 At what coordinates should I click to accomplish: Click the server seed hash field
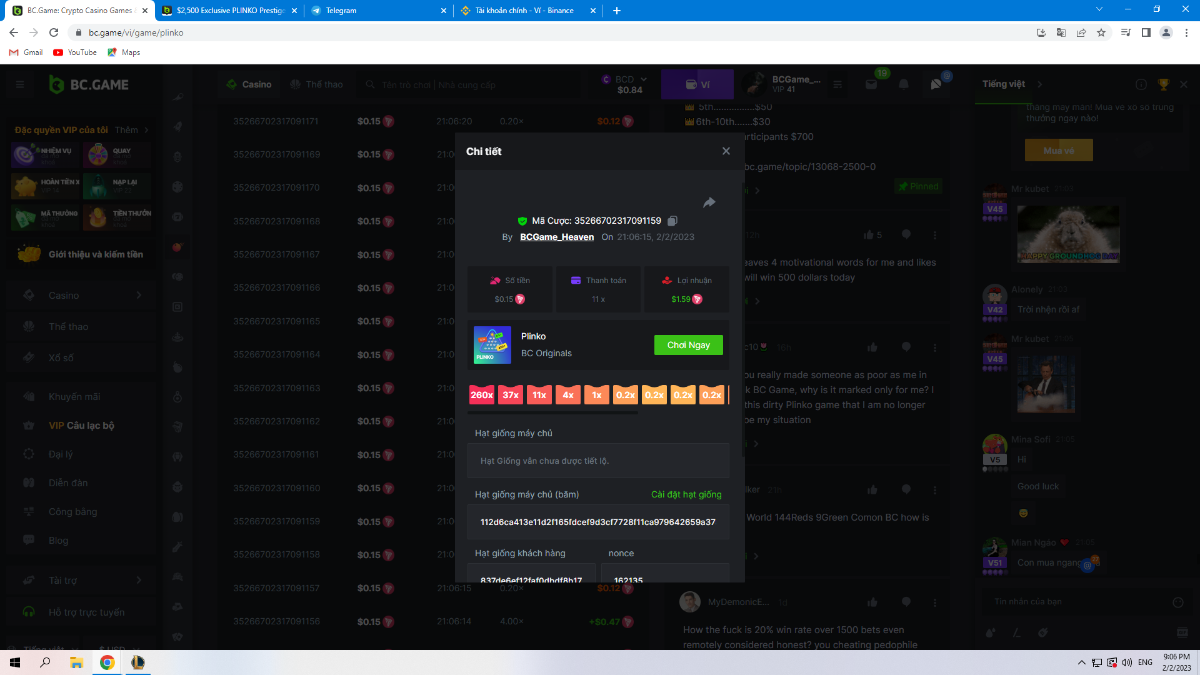[x=598, y=522]
